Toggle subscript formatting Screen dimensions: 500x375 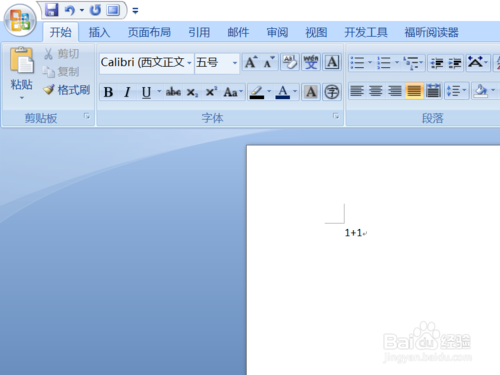tap(192, 92)
